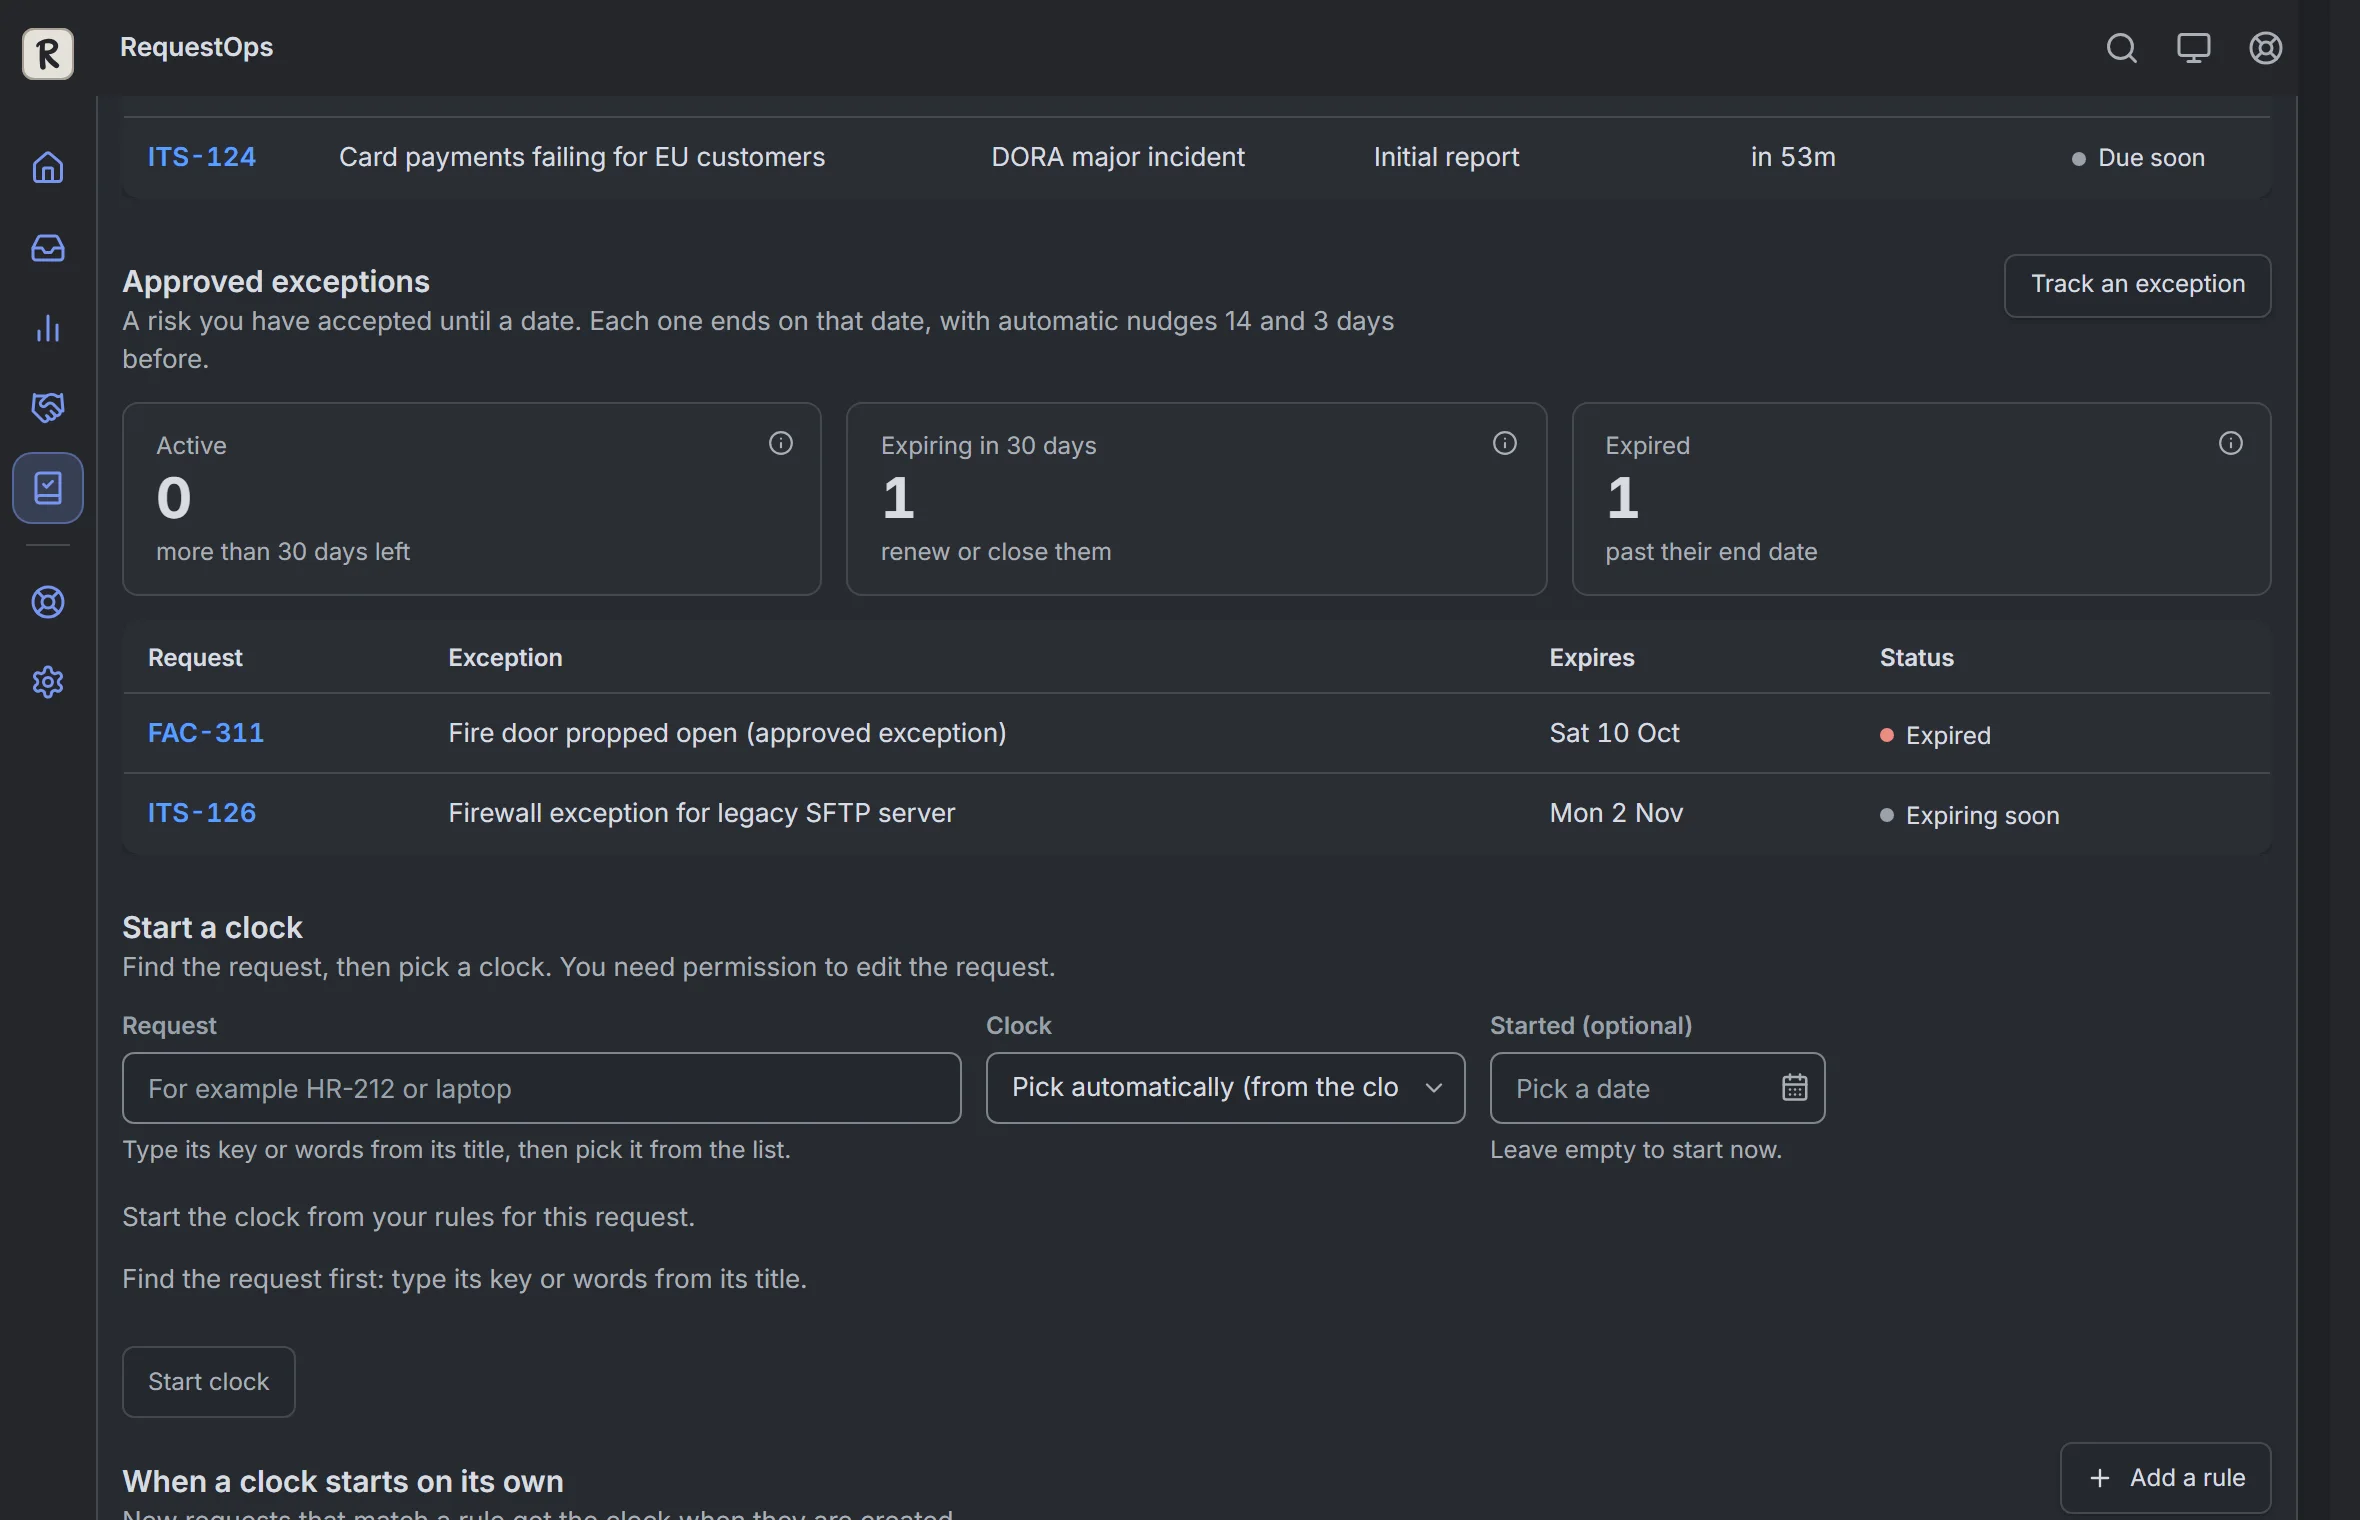Screen dimensions: 2360x1520
Task: Click the 'Mon 2 Nov' expiry date
Action: tap(1616, 813)
